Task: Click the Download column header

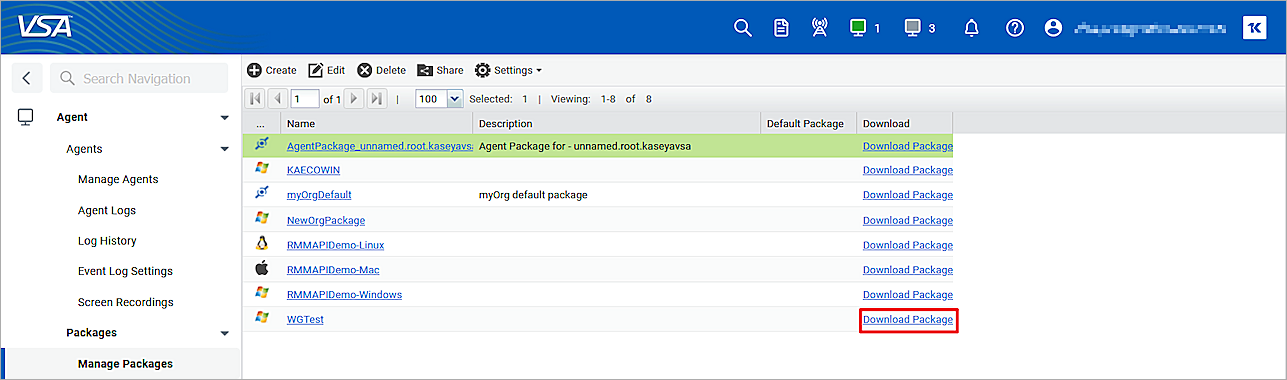Action: (904, 123)
